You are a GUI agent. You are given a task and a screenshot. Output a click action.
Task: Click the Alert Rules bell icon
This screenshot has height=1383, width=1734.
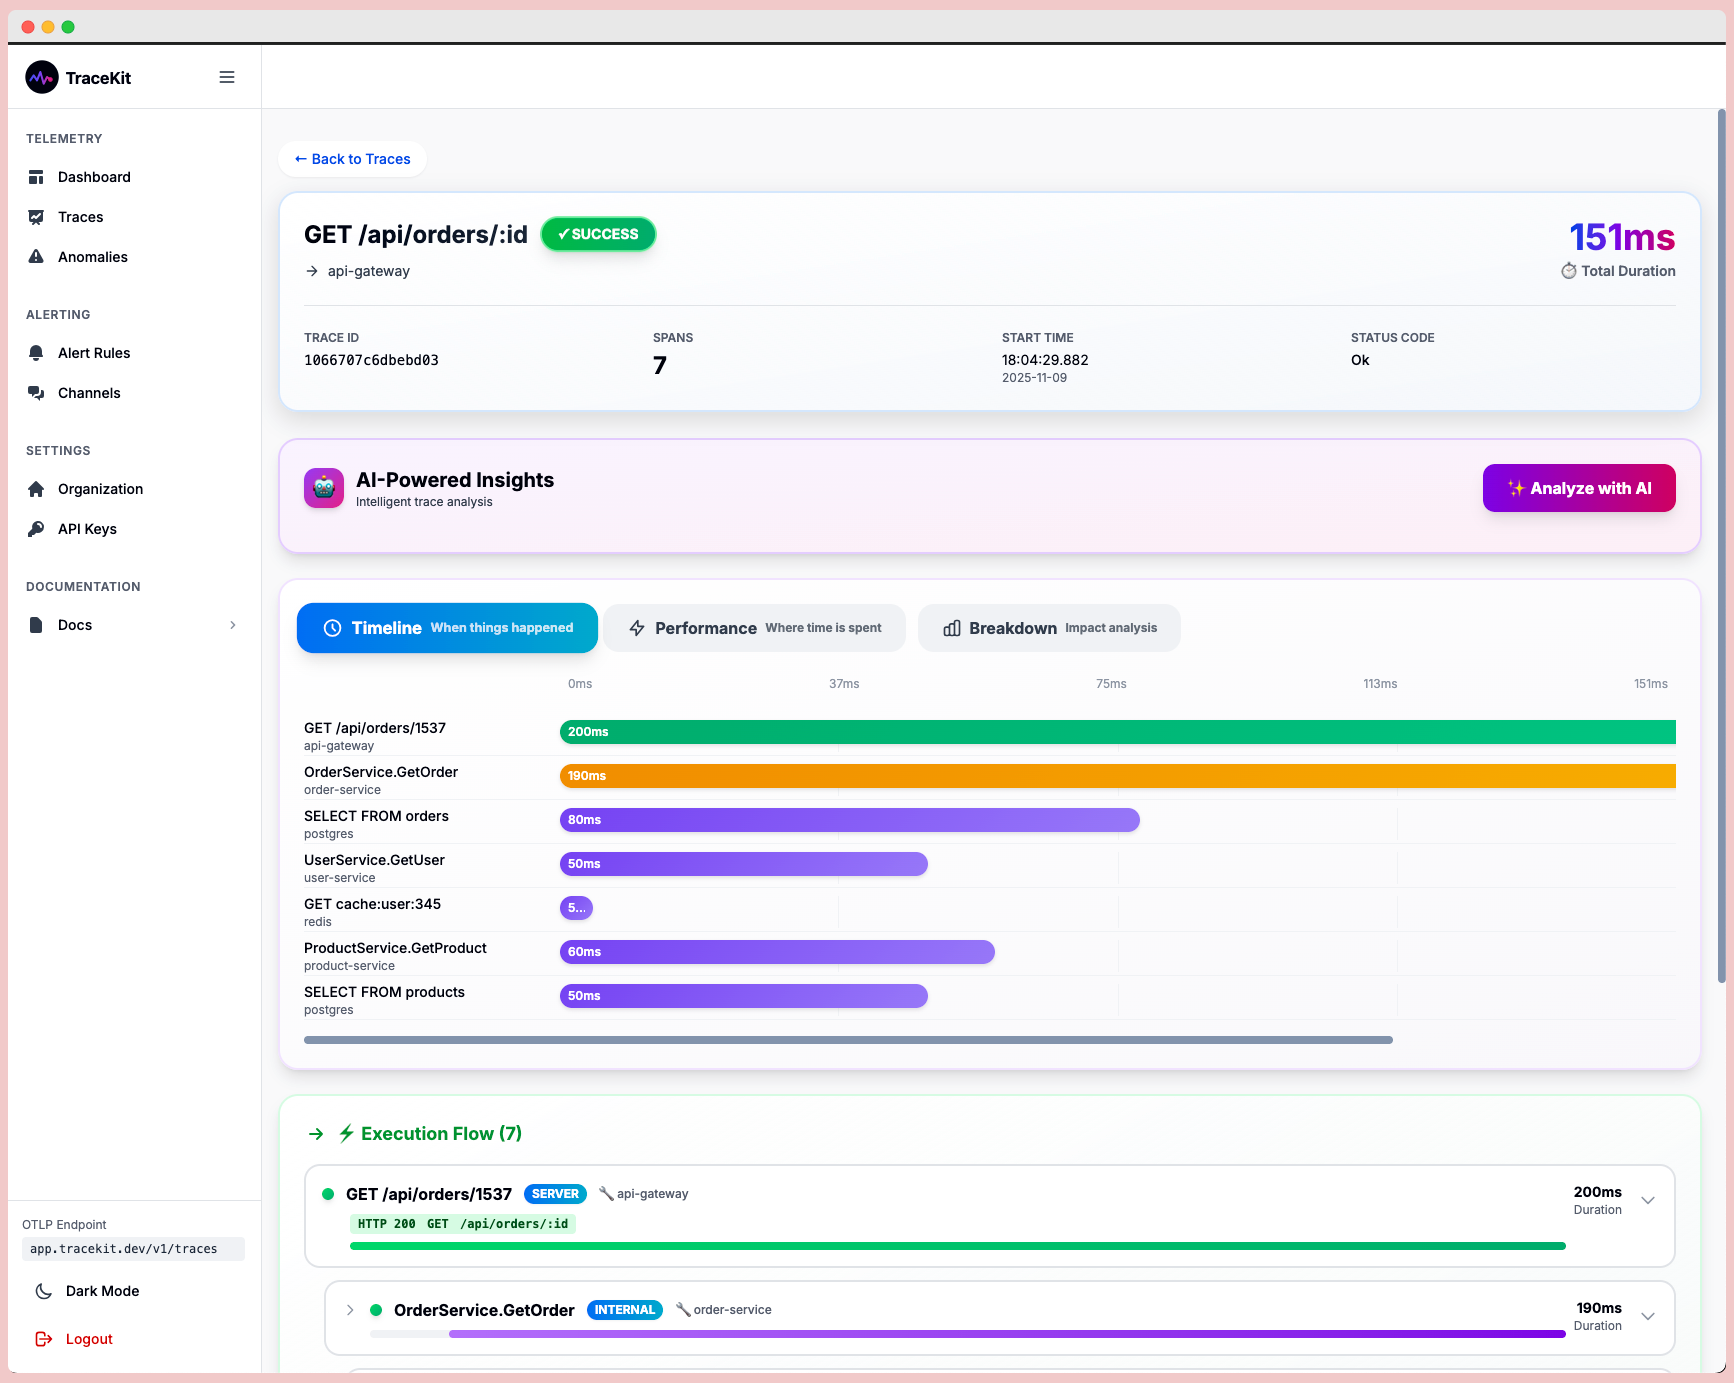tap(37, 353)
